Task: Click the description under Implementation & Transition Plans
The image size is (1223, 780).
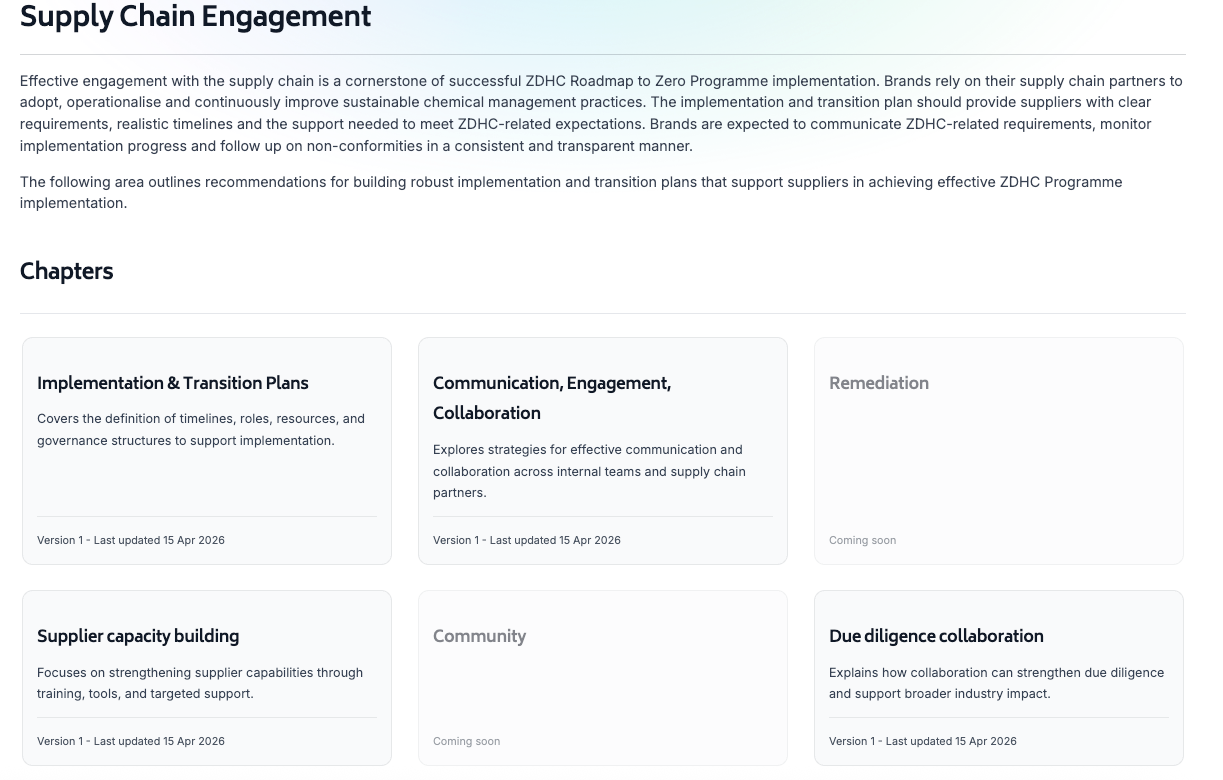Action: 201,430
